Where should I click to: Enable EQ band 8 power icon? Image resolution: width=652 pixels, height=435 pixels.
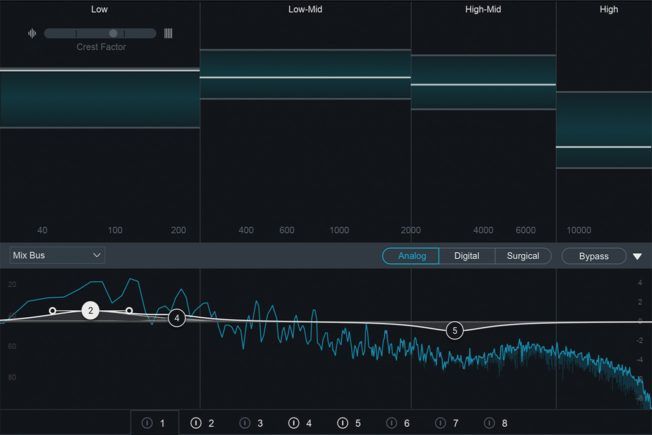click(490, 423)
